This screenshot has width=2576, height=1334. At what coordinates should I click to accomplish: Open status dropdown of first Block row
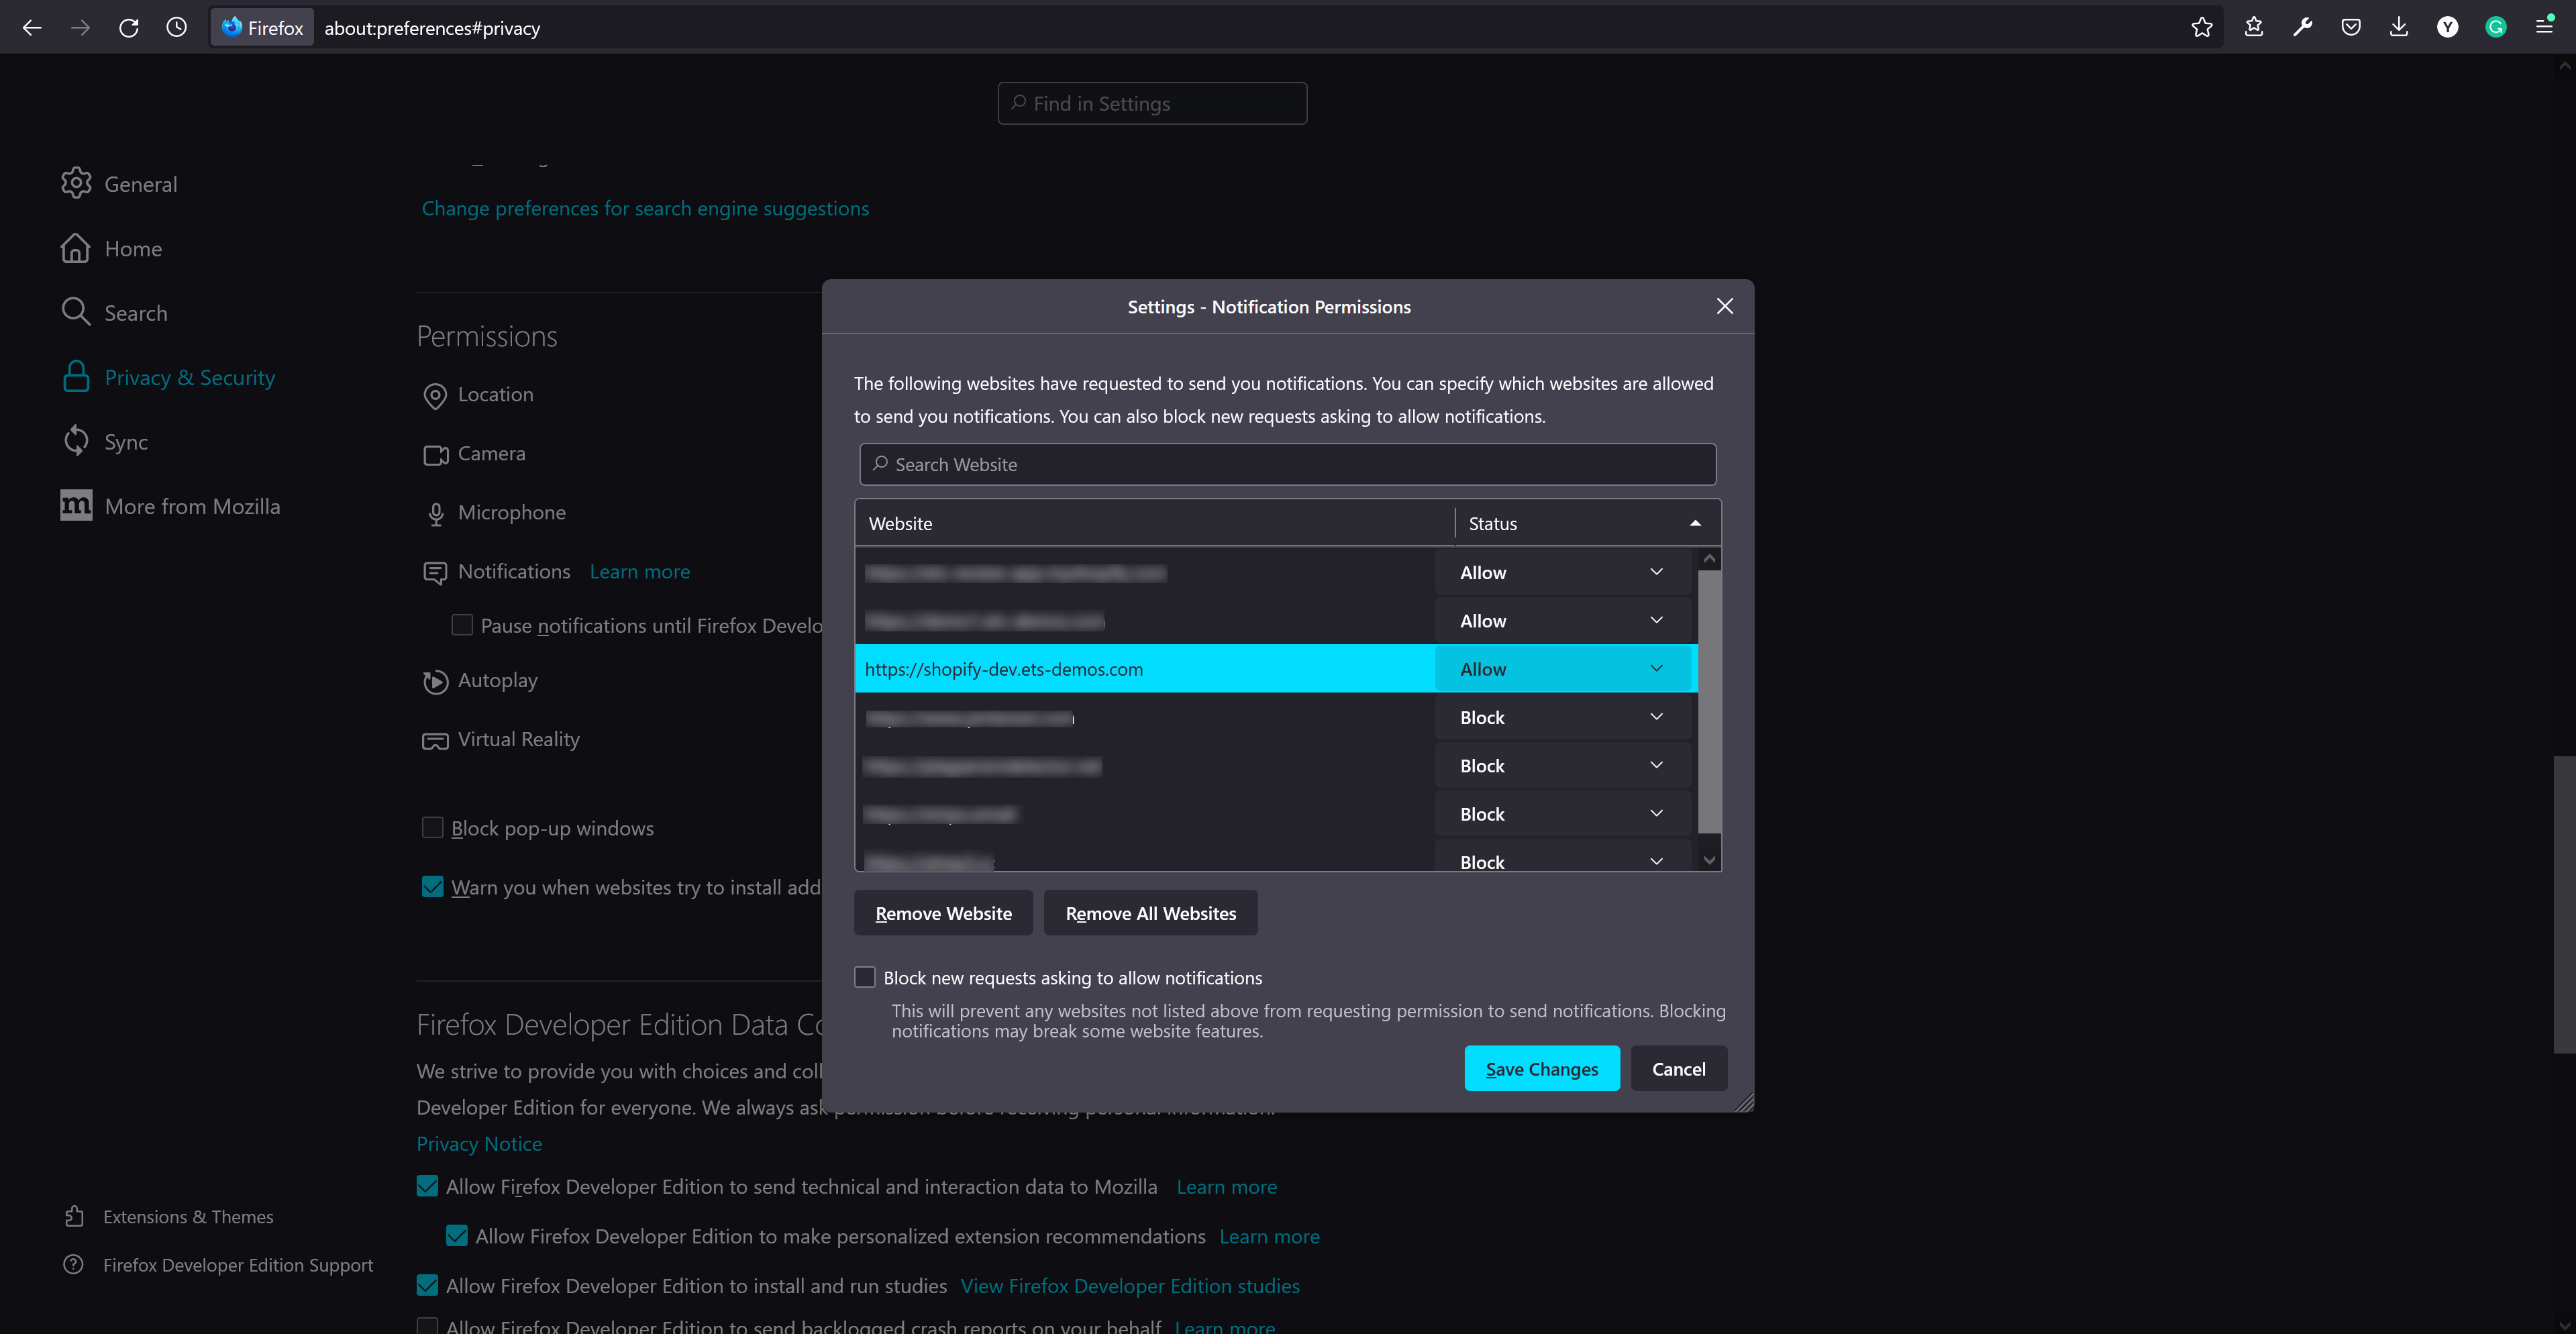tap(1563, 717)
